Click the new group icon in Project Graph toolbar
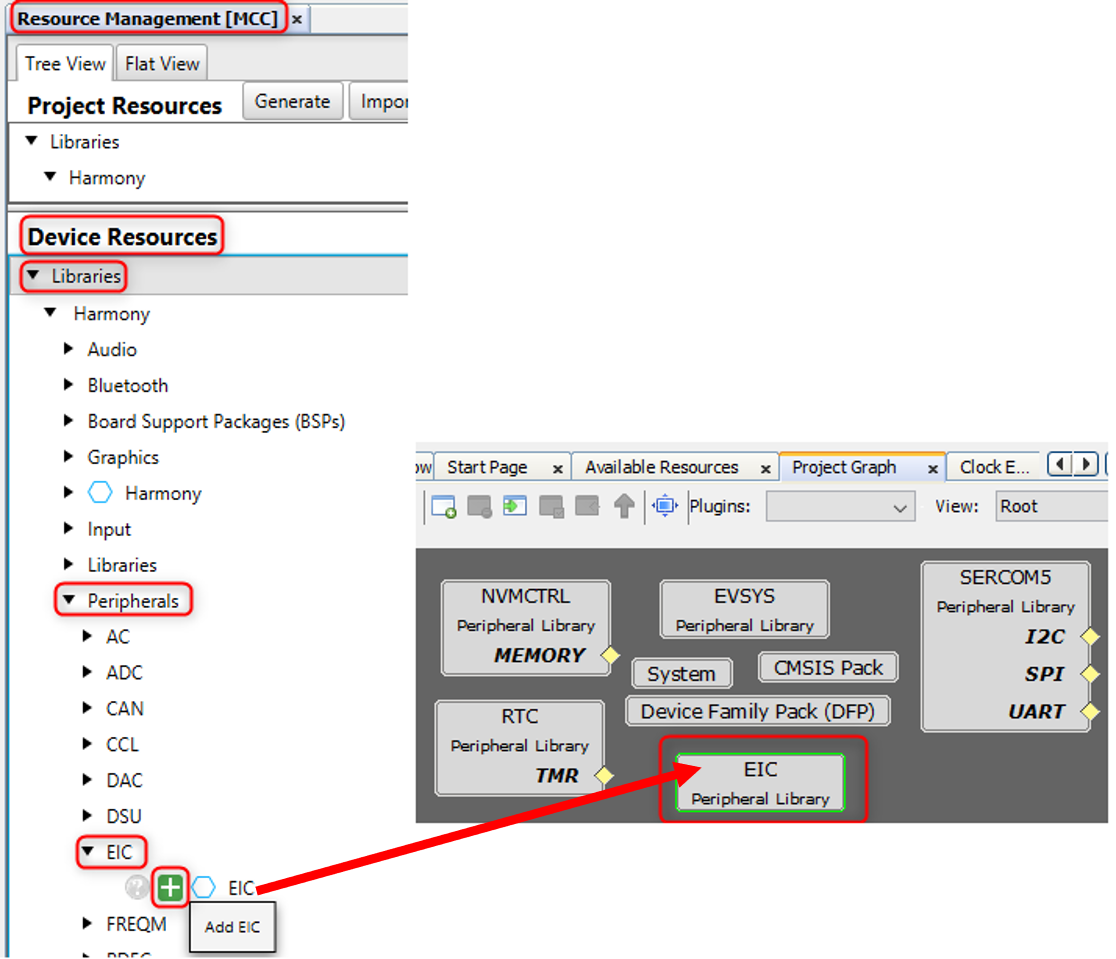1116x959 pixels. [444, 506]
